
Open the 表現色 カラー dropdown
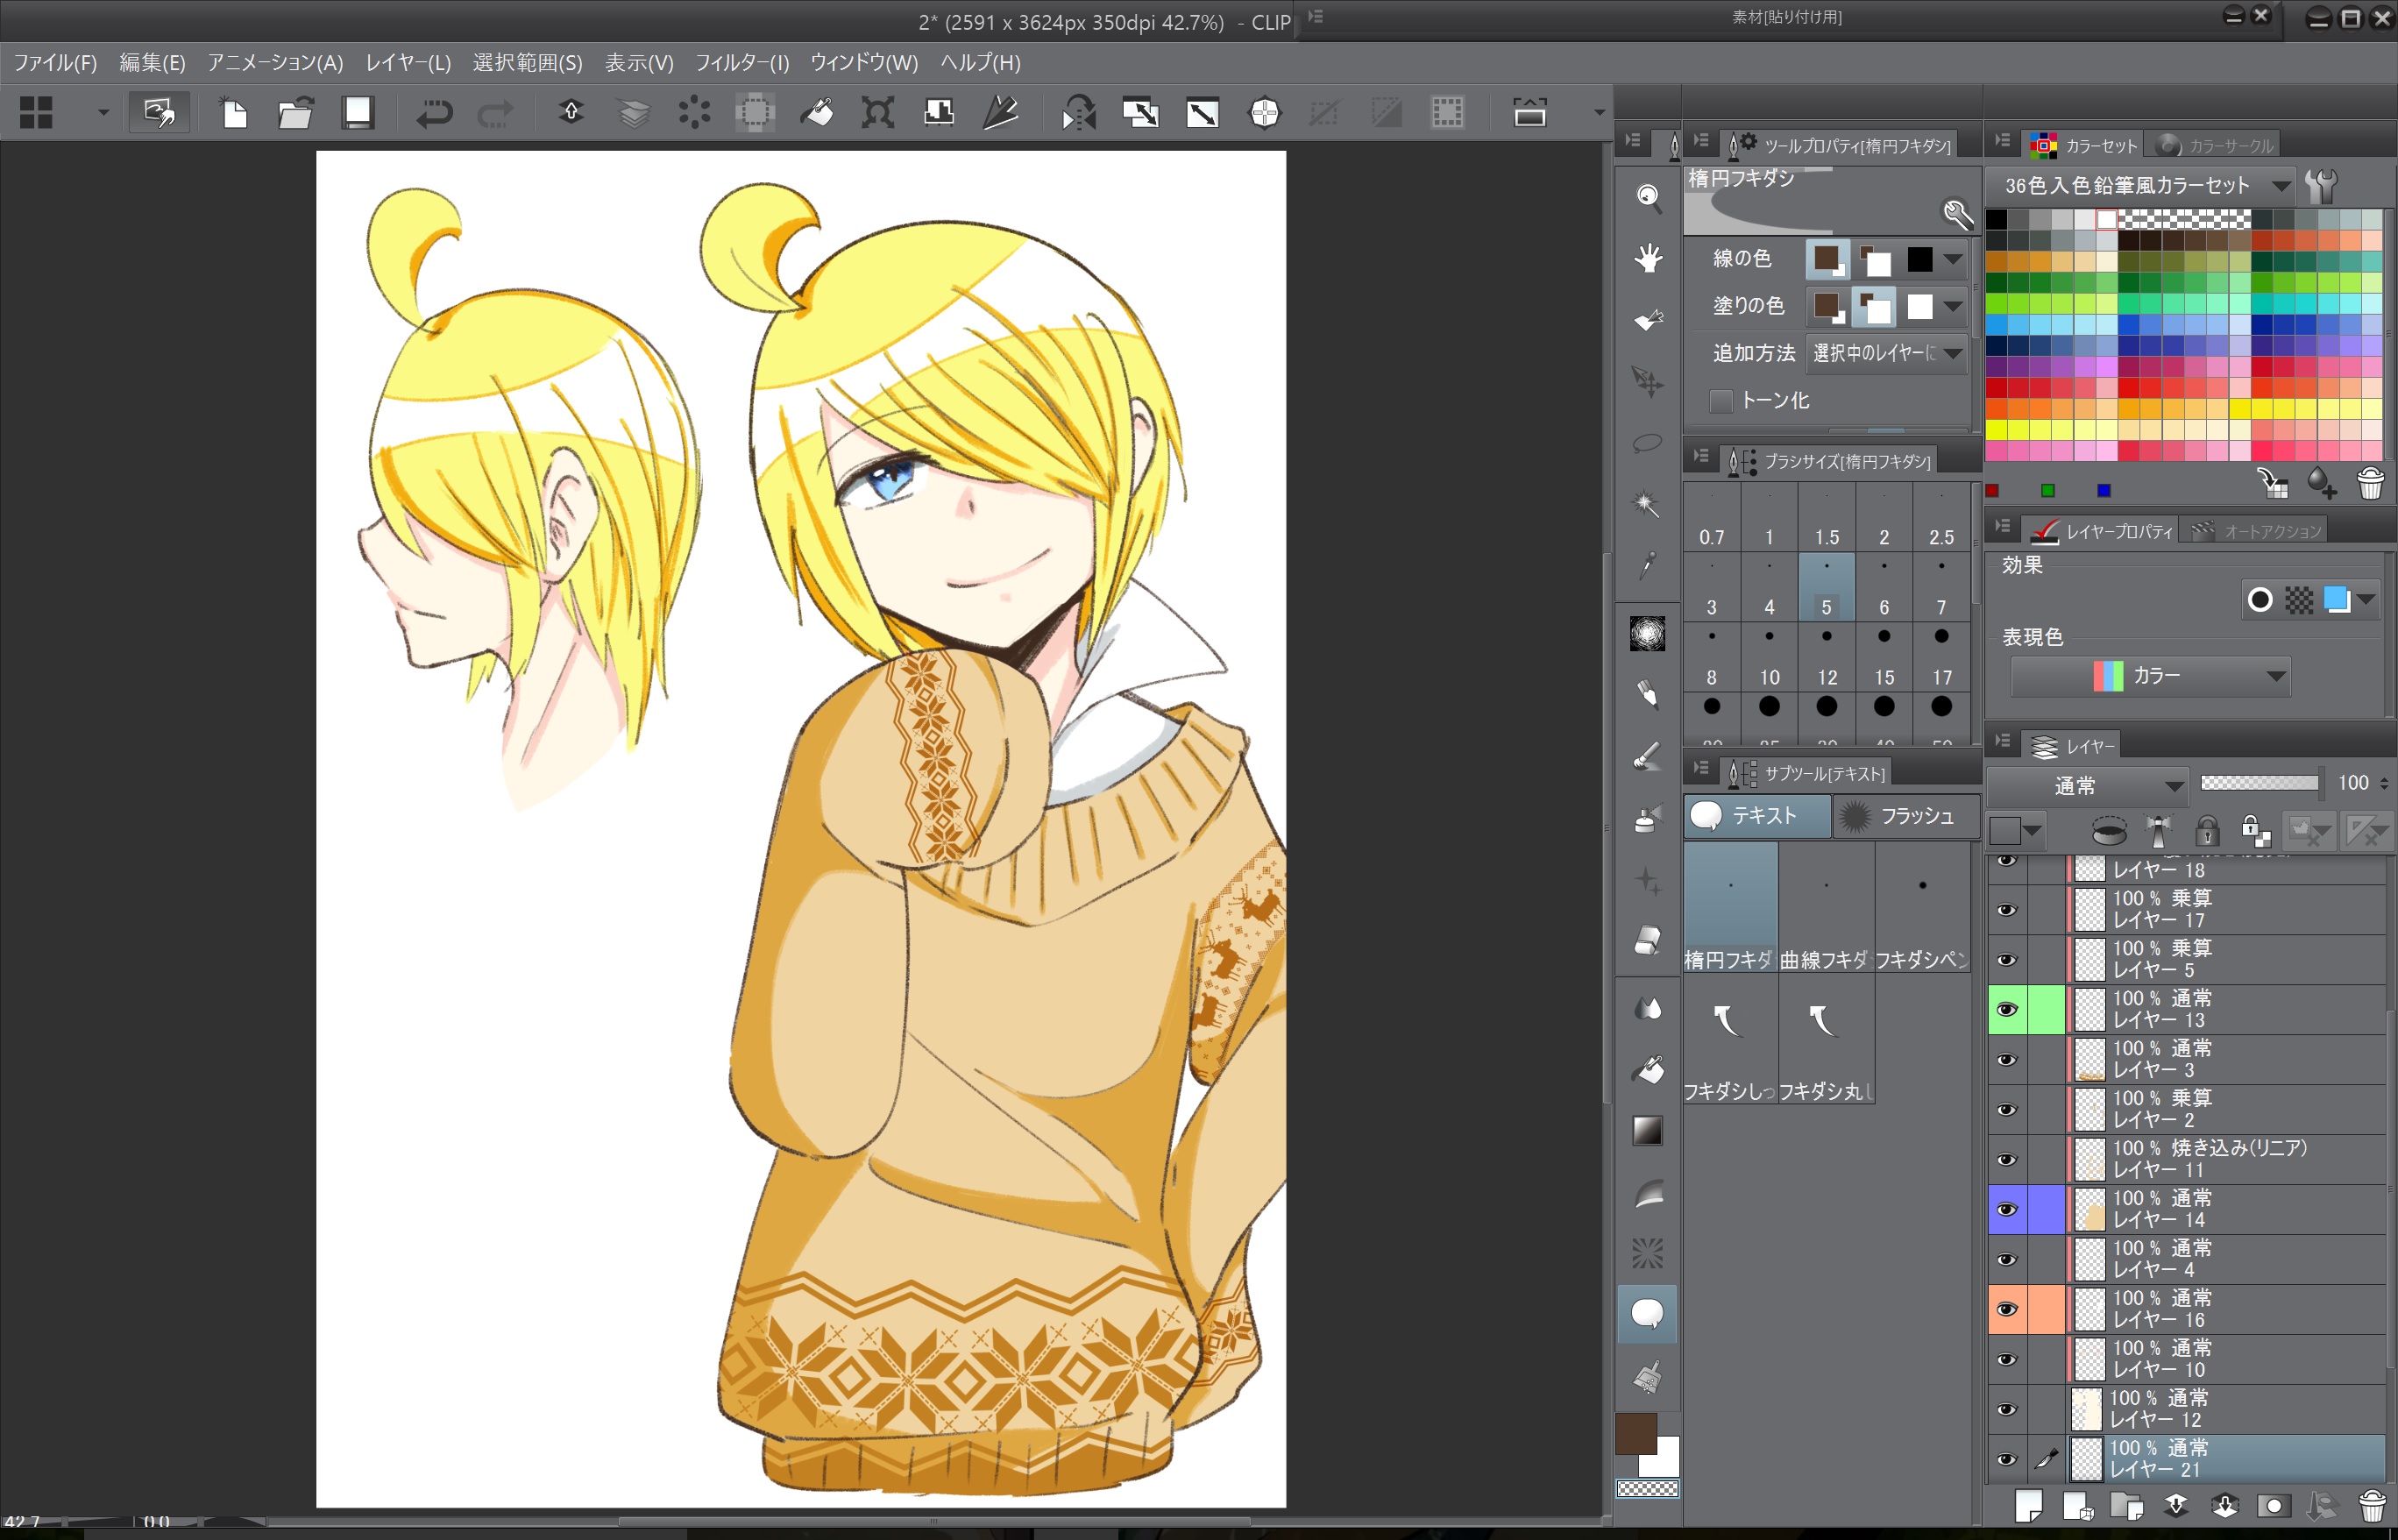click(2150, 676)
